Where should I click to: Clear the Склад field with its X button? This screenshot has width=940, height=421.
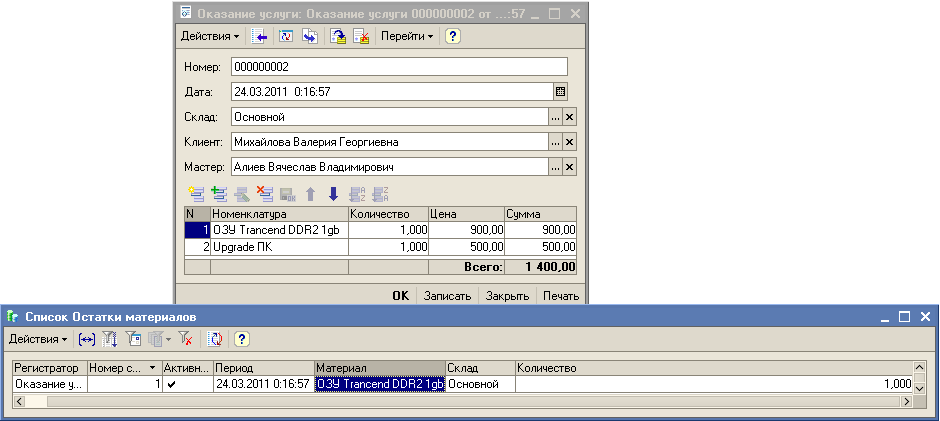point(570,117)
